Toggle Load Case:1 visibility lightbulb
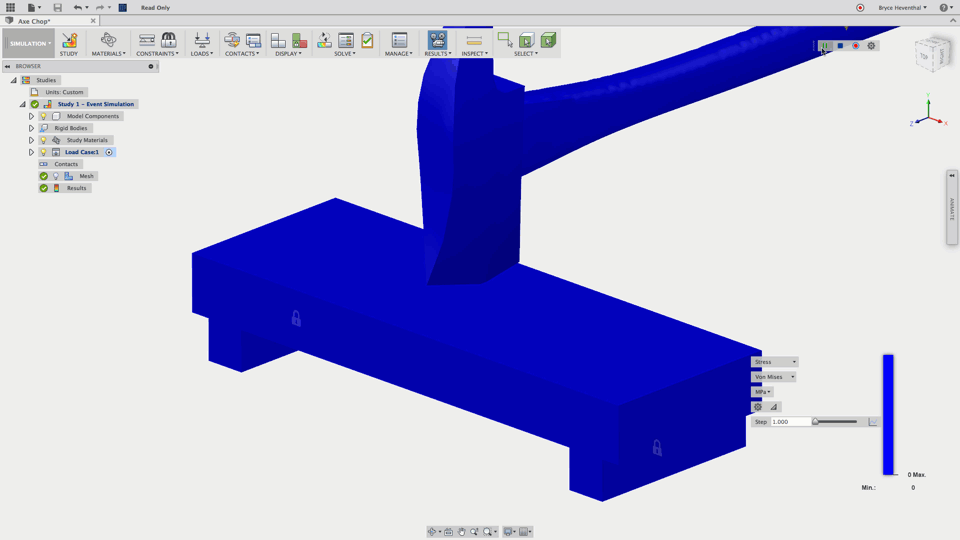 (43, 152)
